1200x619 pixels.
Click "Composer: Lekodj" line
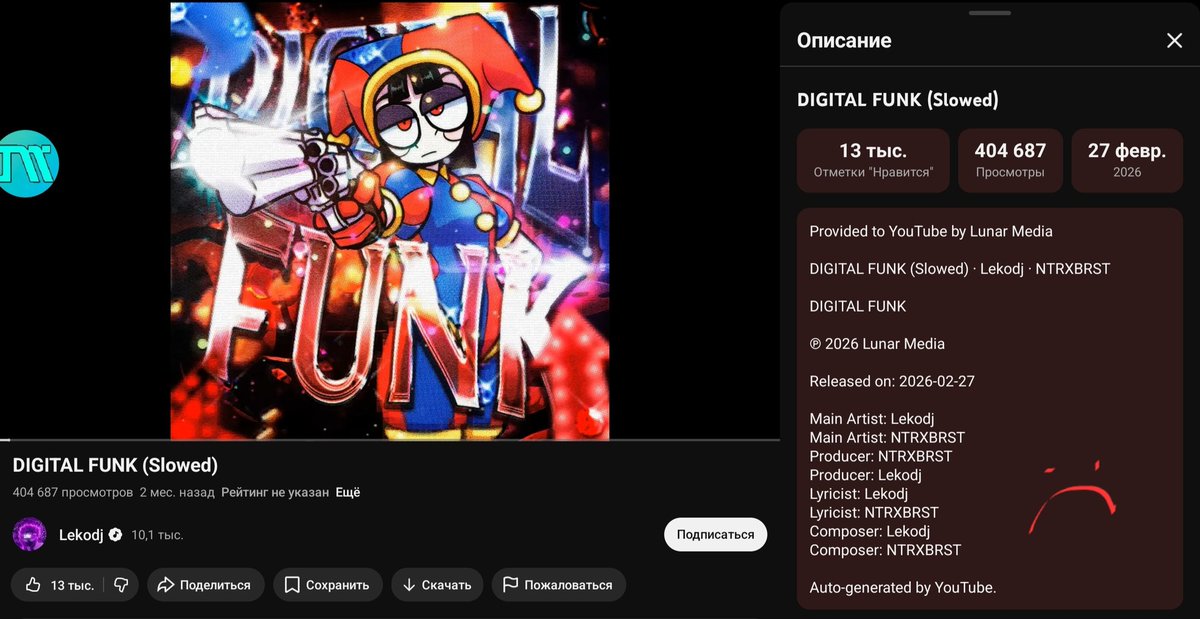(x=870, y=531)
